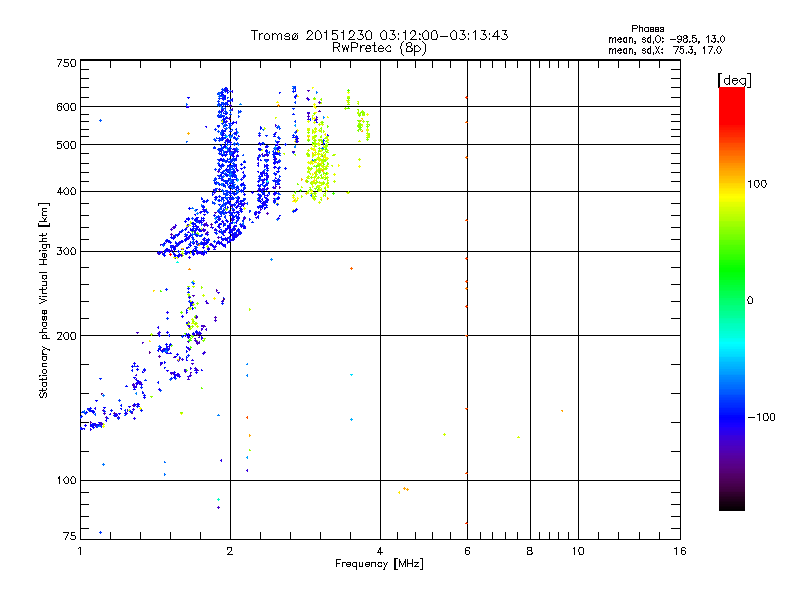Select the "mean, sd,O: -98.5, 13.0" line
The height and width of the screenshot is (600, 800).
click(666, 39)
